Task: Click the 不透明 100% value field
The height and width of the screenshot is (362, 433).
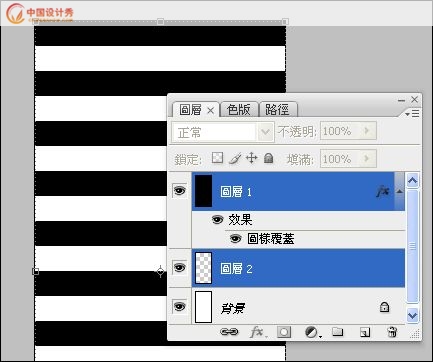Action: coord(348,130)
